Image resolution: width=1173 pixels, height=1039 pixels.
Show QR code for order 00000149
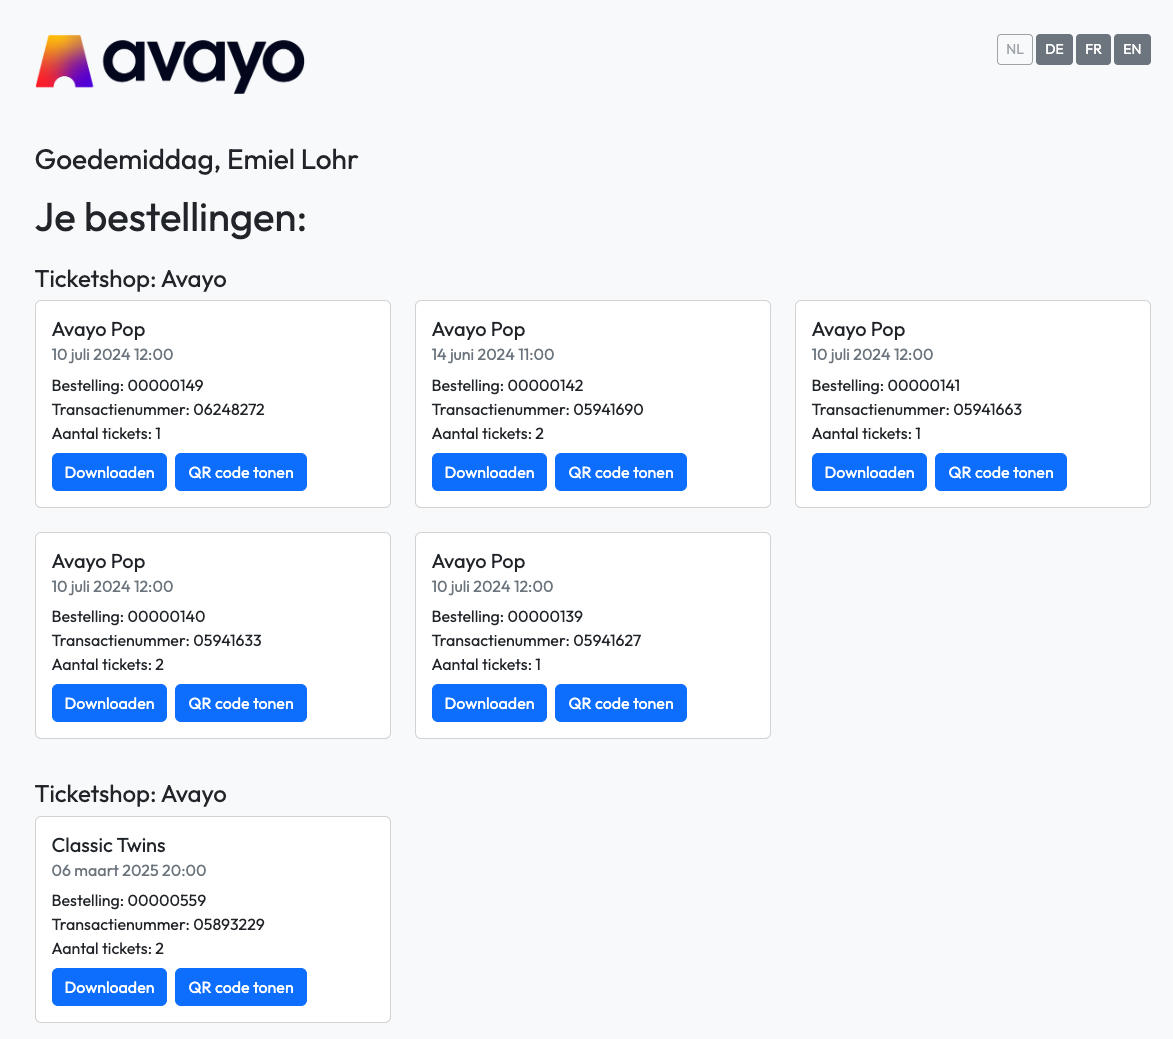point(241,472)
